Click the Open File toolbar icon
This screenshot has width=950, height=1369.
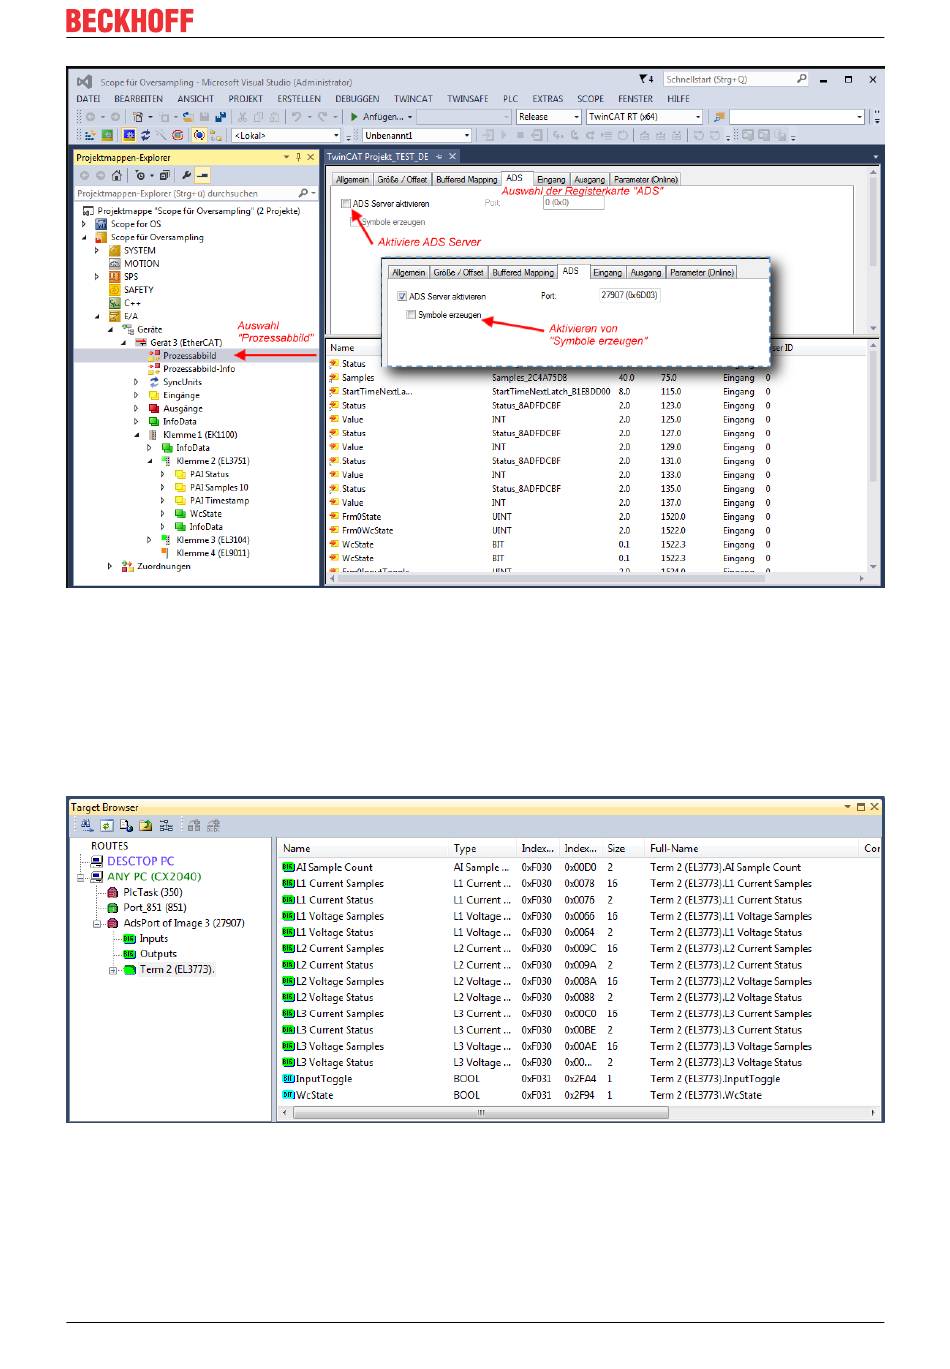187,117
